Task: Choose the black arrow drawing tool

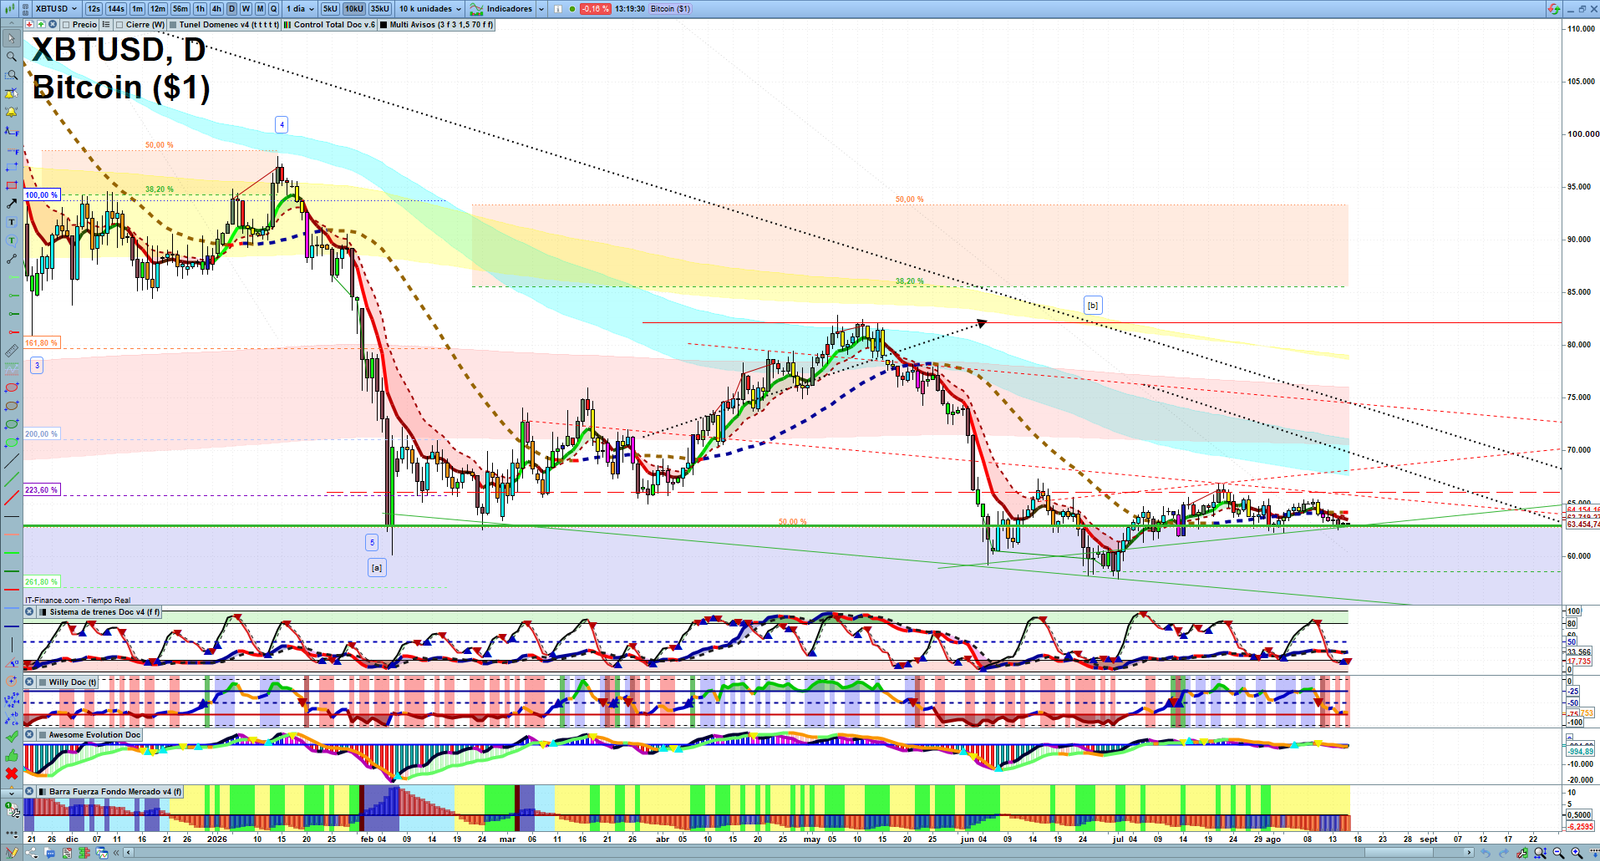Action: pos(11,204)
